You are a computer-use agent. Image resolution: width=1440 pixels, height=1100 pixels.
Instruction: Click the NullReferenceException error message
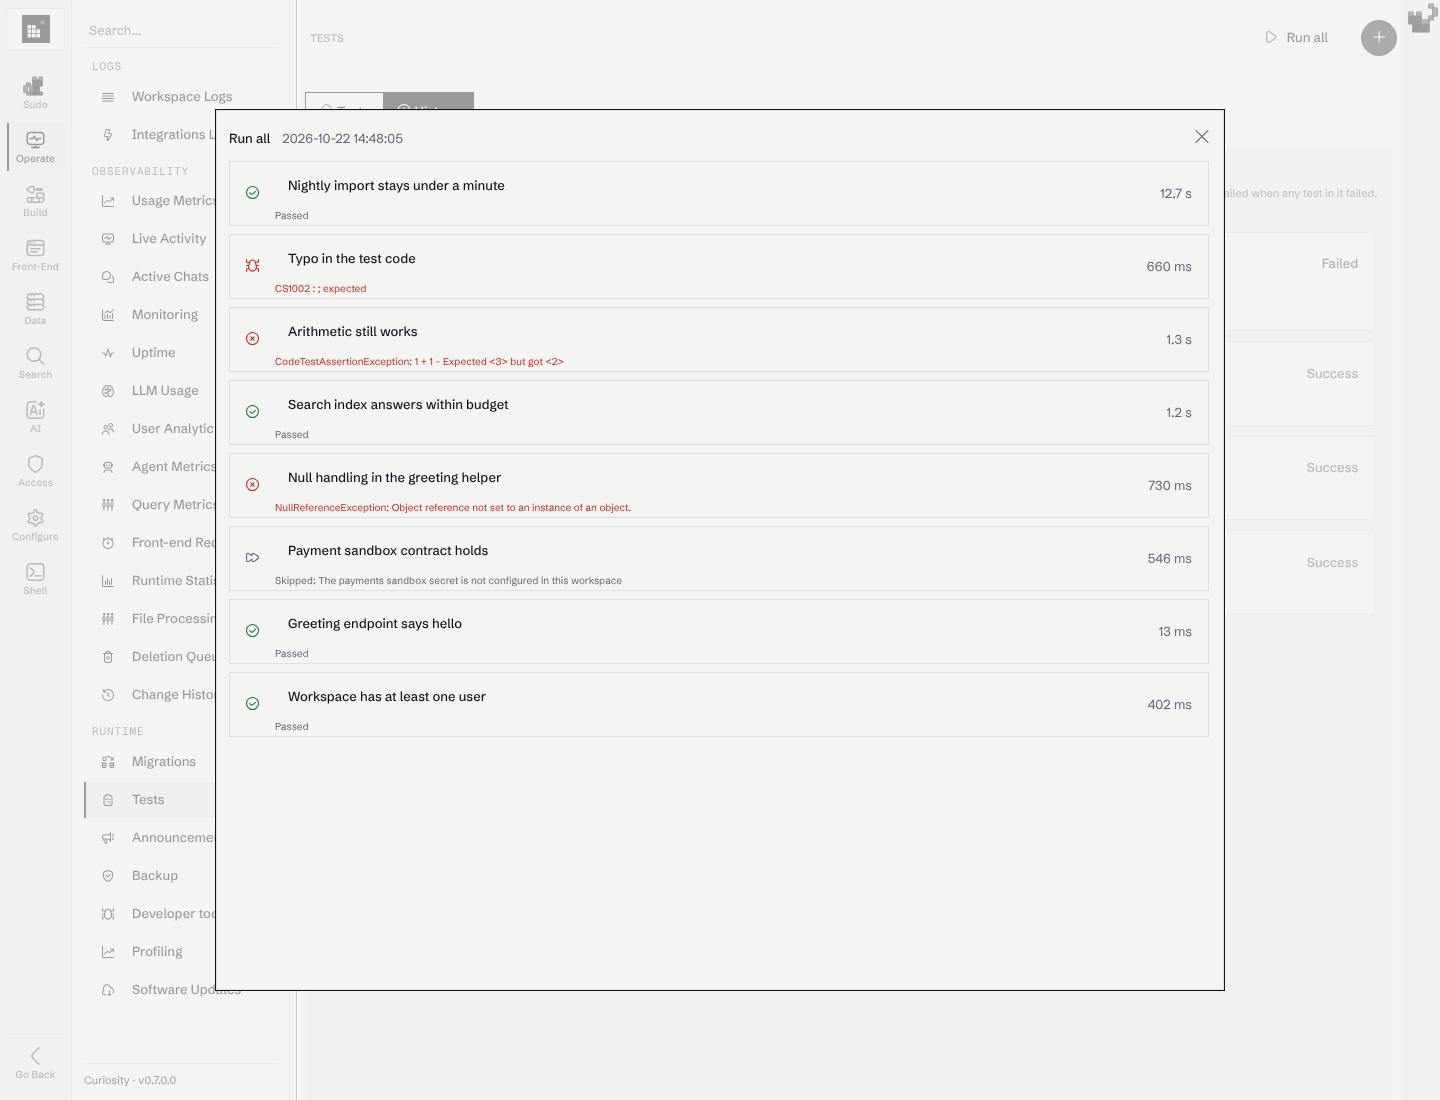pyautogui.click(x=453, y=508)
